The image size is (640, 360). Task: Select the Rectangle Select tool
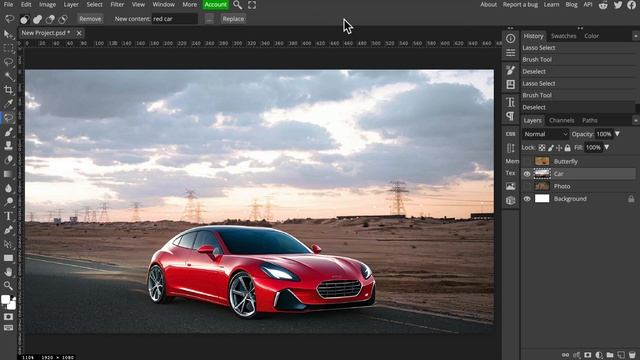(x=8, y=48)
